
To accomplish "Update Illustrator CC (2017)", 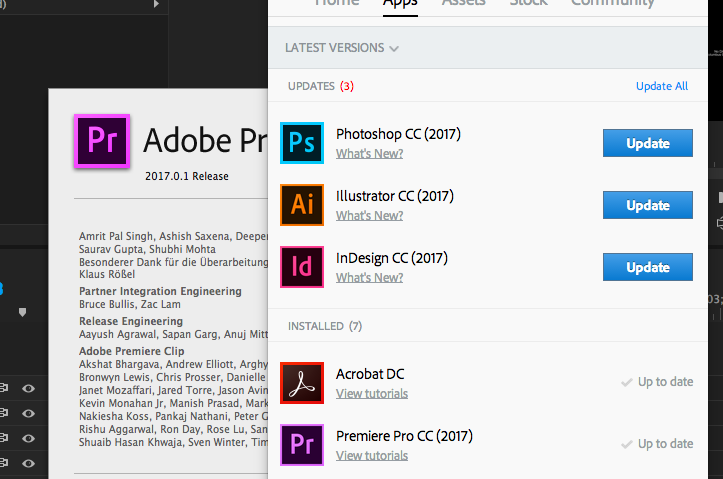I will click(648, 205).
